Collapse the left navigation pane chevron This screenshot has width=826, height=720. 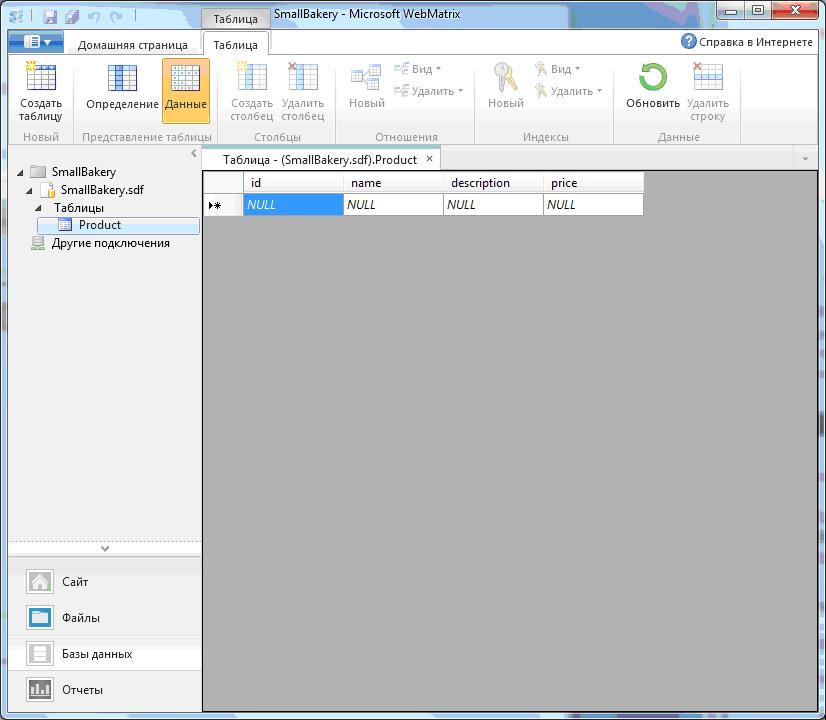point(194,153)
